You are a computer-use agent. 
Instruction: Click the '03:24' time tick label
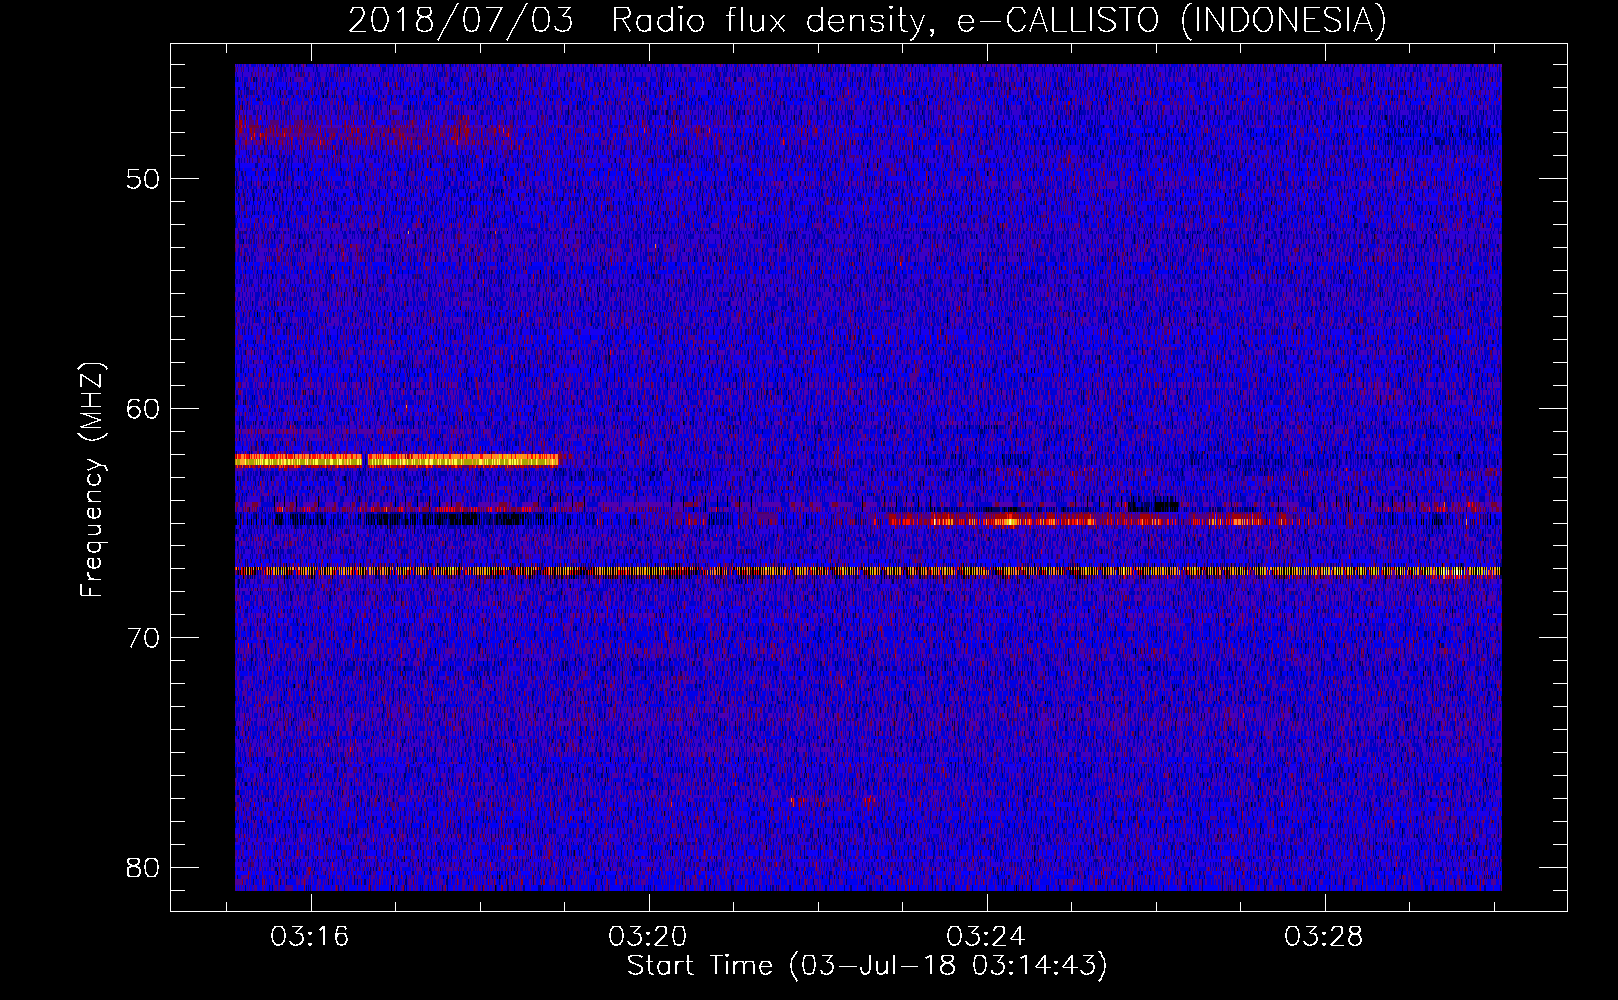[986, 937]
